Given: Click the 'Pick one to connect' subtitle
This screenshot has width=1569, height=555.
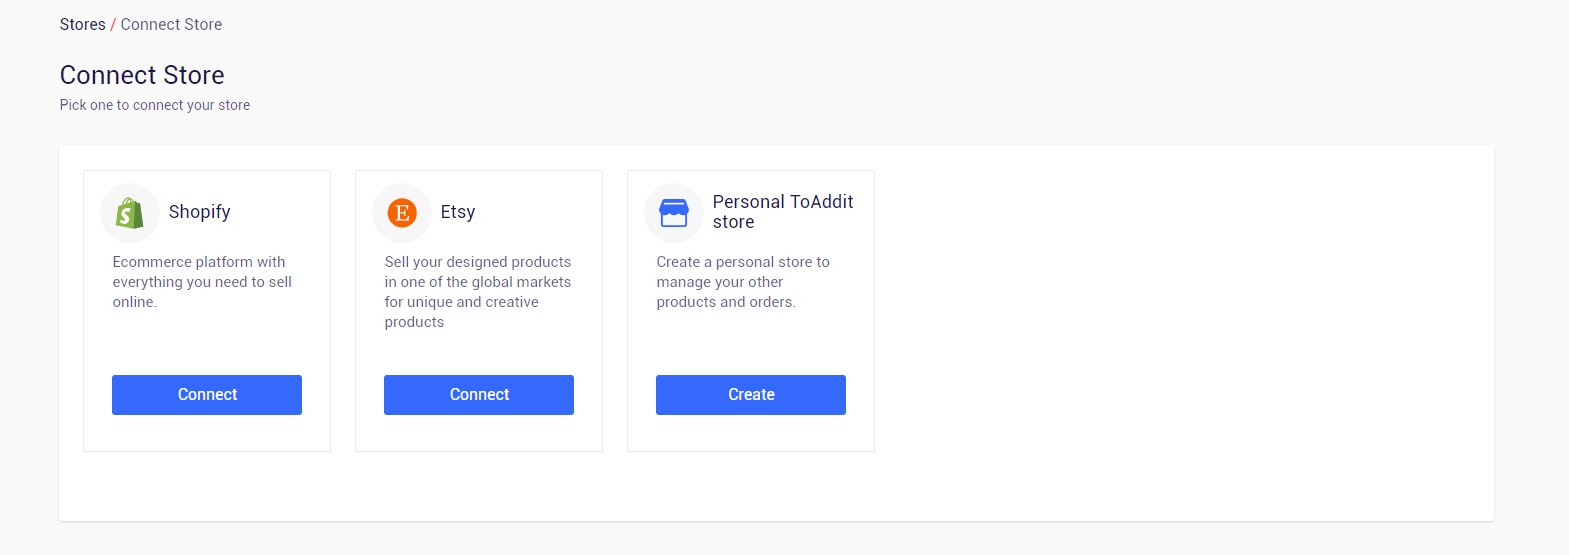Looking at the screenshot, I should pos(155,105).
